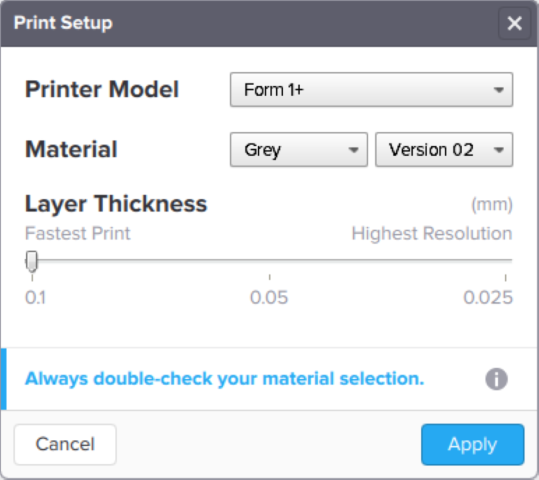Open the Printer Model dropdown showing Form 1+

point(371,90)
